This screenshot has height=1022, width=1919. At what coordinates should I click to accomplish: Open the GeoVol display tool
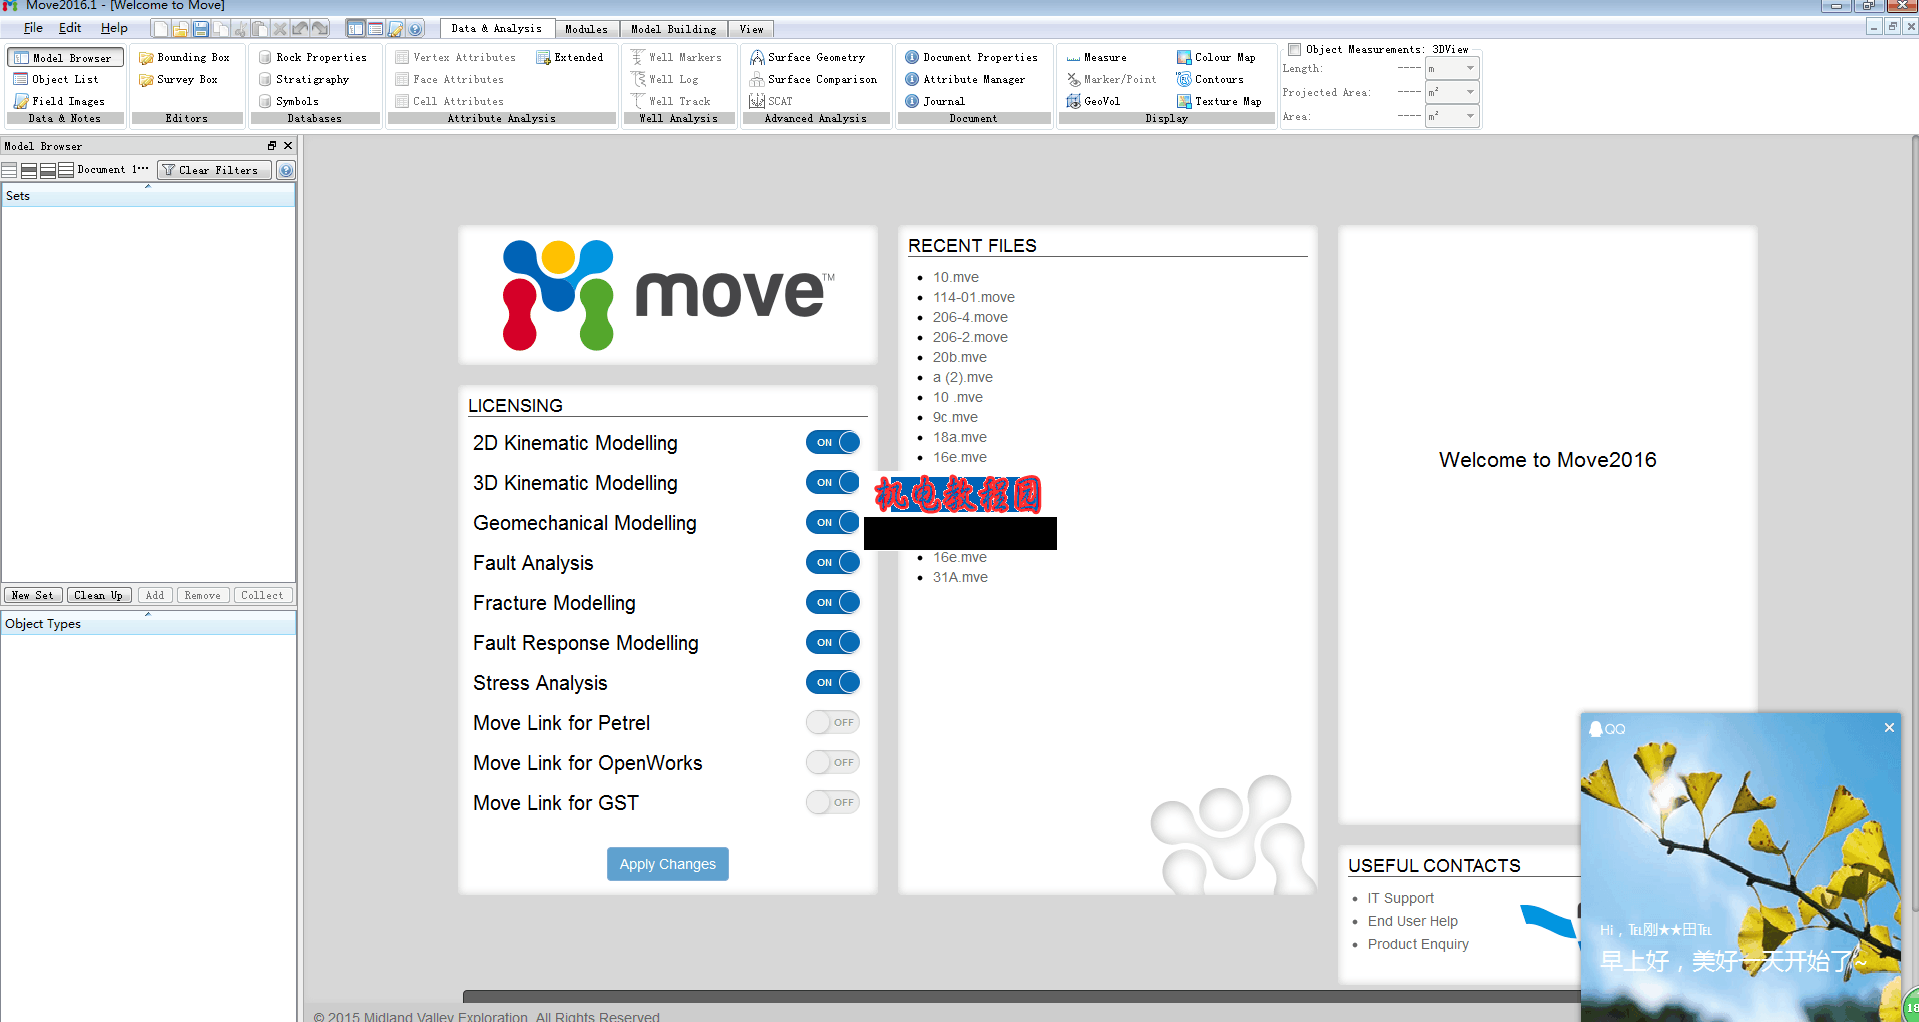point(1093,102)
